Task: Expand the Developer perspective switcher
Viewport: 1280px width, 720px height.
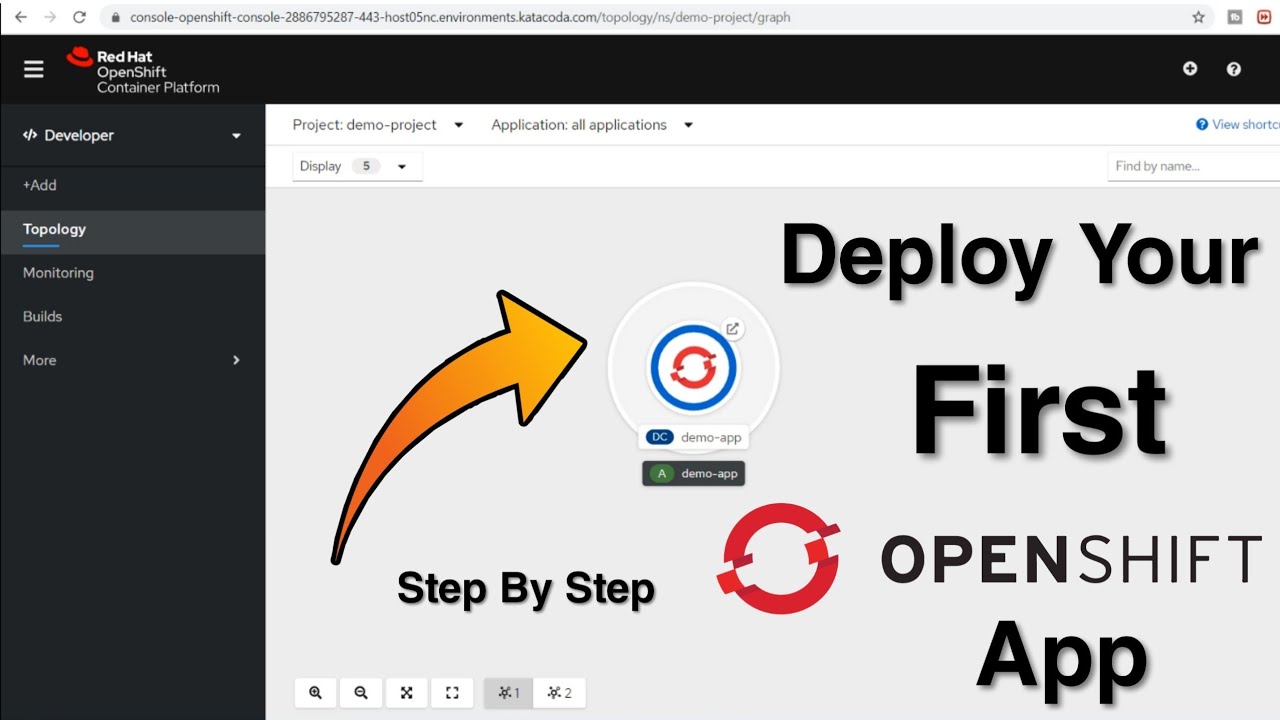Action: pyautogui.click(x=132, y=135)
